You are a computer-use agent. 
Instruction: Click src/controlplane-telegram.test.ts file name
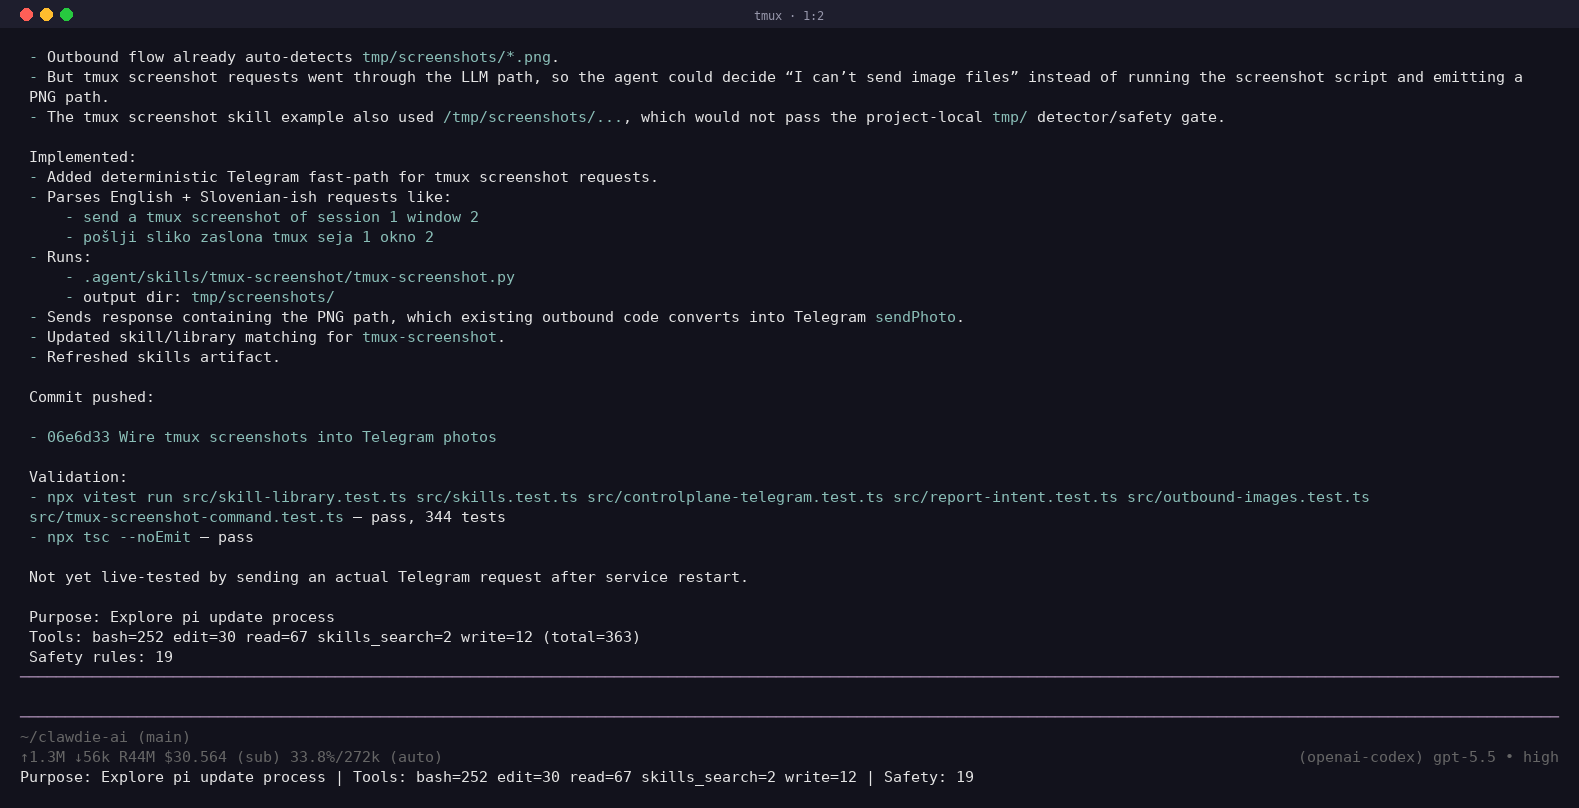click(x=735, y=497)
